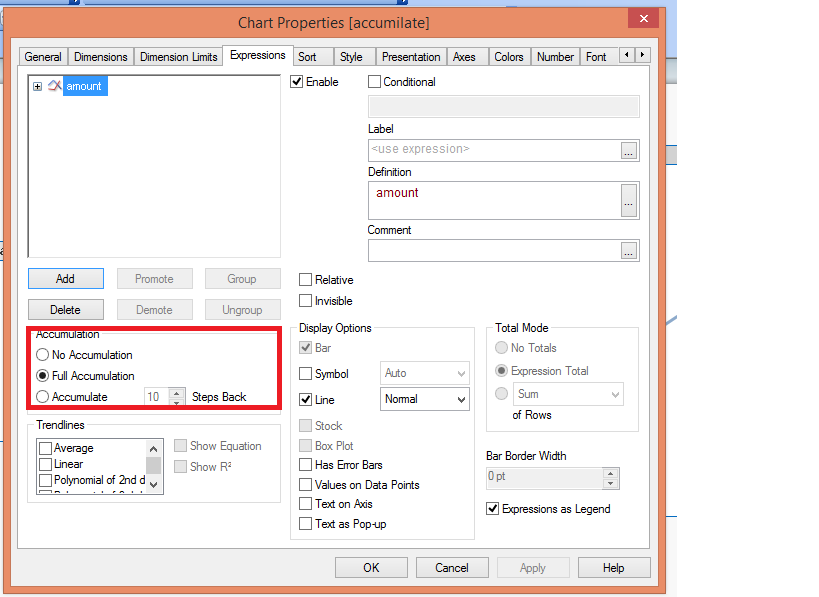The width and height of the screenshot is (819, 597).
Task: Open Comment editor ellipsis button
Action: pos(629,251)
